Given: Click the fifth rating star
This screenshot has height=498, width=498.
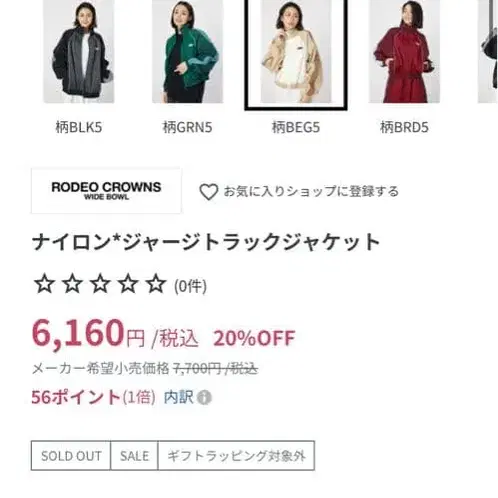Looking at the screenshot, I should pos(156,284).
